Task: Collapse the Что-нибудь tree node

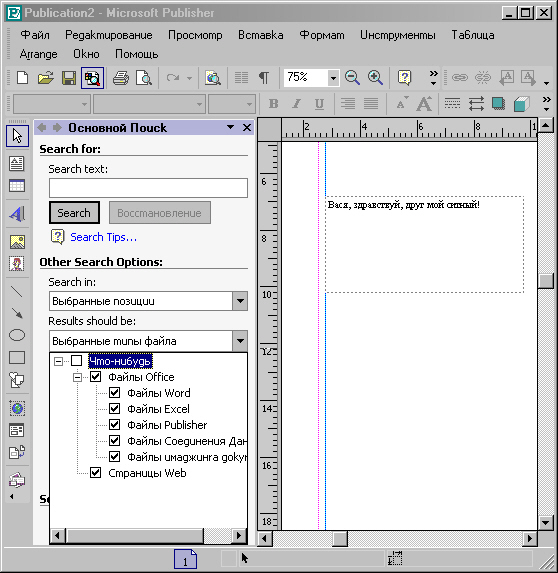Action: click(58, 361)
